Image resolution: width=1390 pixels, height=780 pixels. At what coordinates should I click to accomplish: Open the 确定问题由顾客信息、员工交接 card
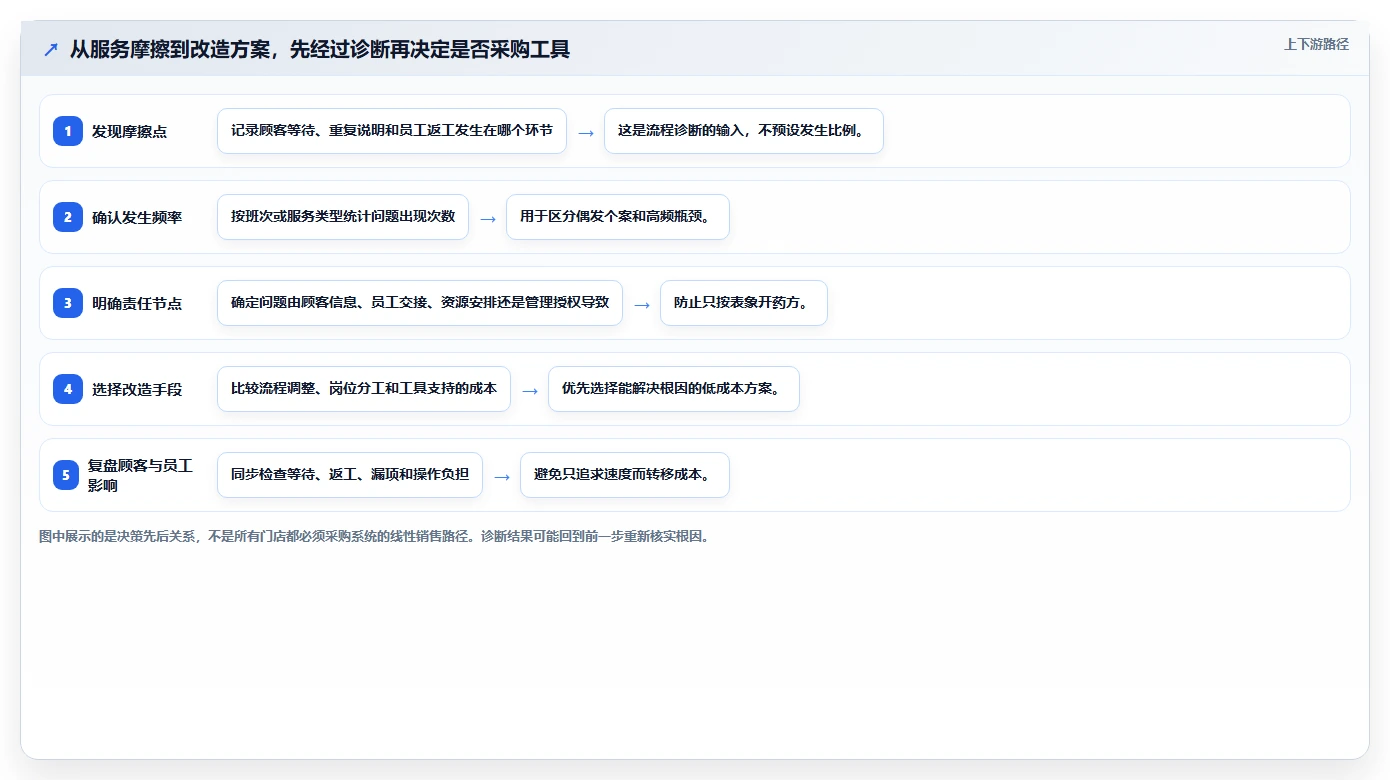420,303
